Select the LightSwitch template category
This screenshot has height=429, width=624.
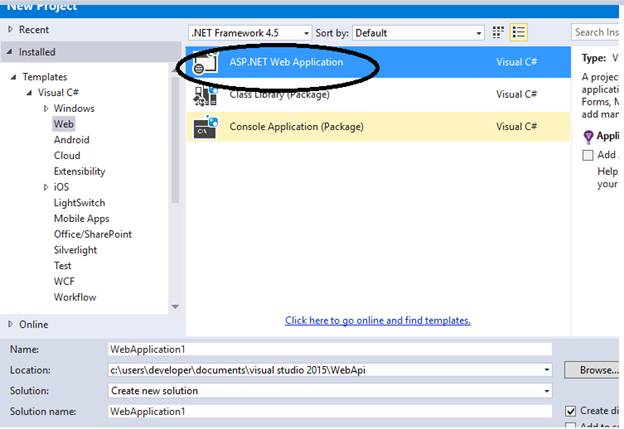(x=80, y=203)
